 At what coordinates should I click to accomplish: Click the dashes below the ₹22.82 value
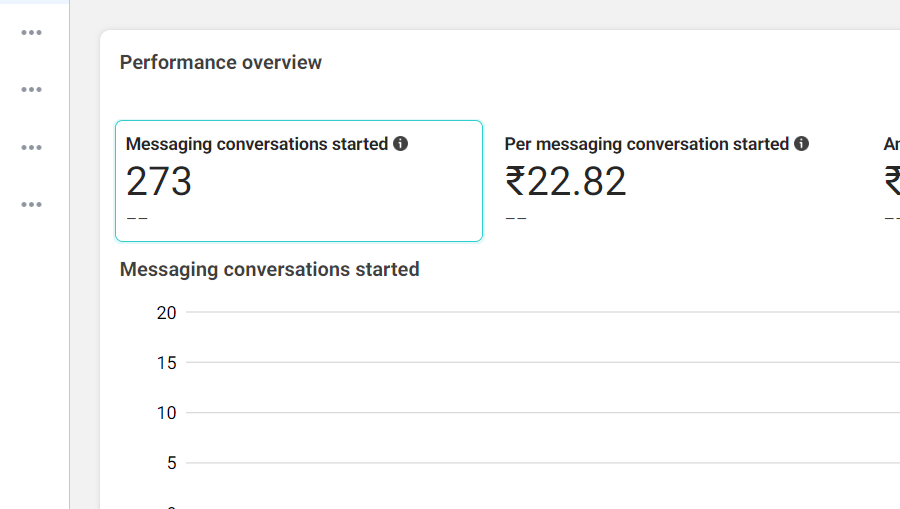[516, 218]
